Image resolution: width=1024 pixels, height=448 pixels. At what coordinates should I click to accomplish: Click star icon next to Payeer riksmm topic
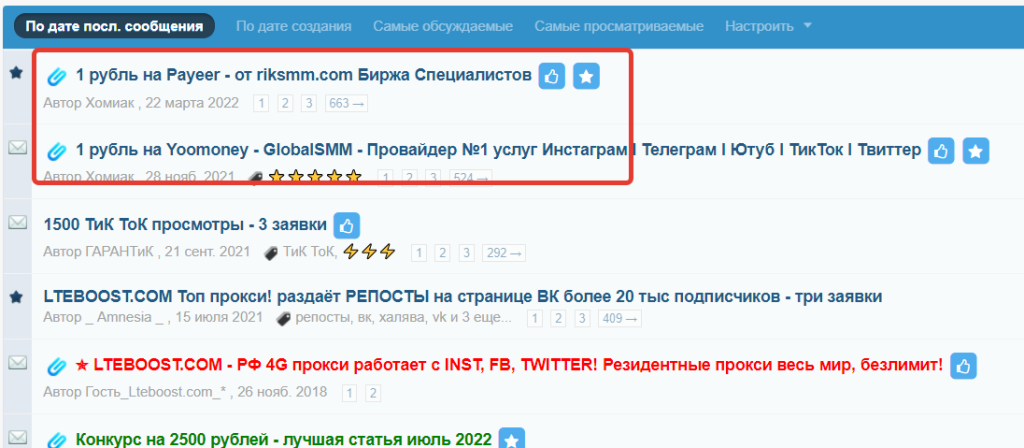click(x=586, y=77)
